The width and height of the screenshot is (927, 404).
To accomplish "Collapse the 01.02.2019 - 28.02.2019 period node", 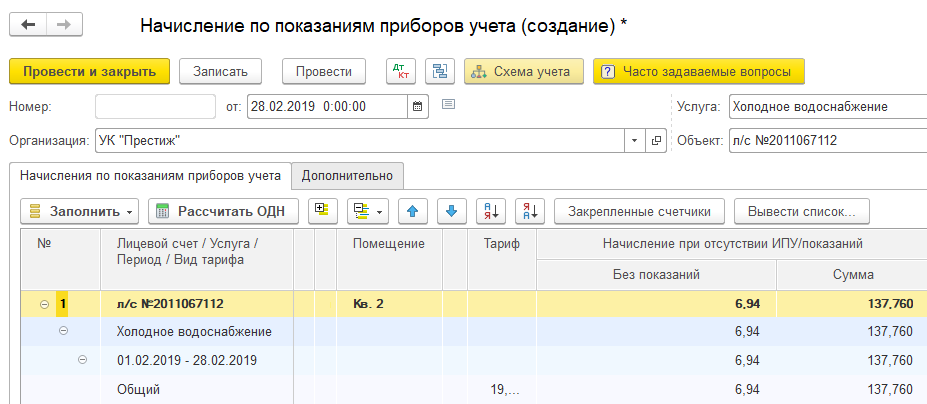I will point(82,360).
